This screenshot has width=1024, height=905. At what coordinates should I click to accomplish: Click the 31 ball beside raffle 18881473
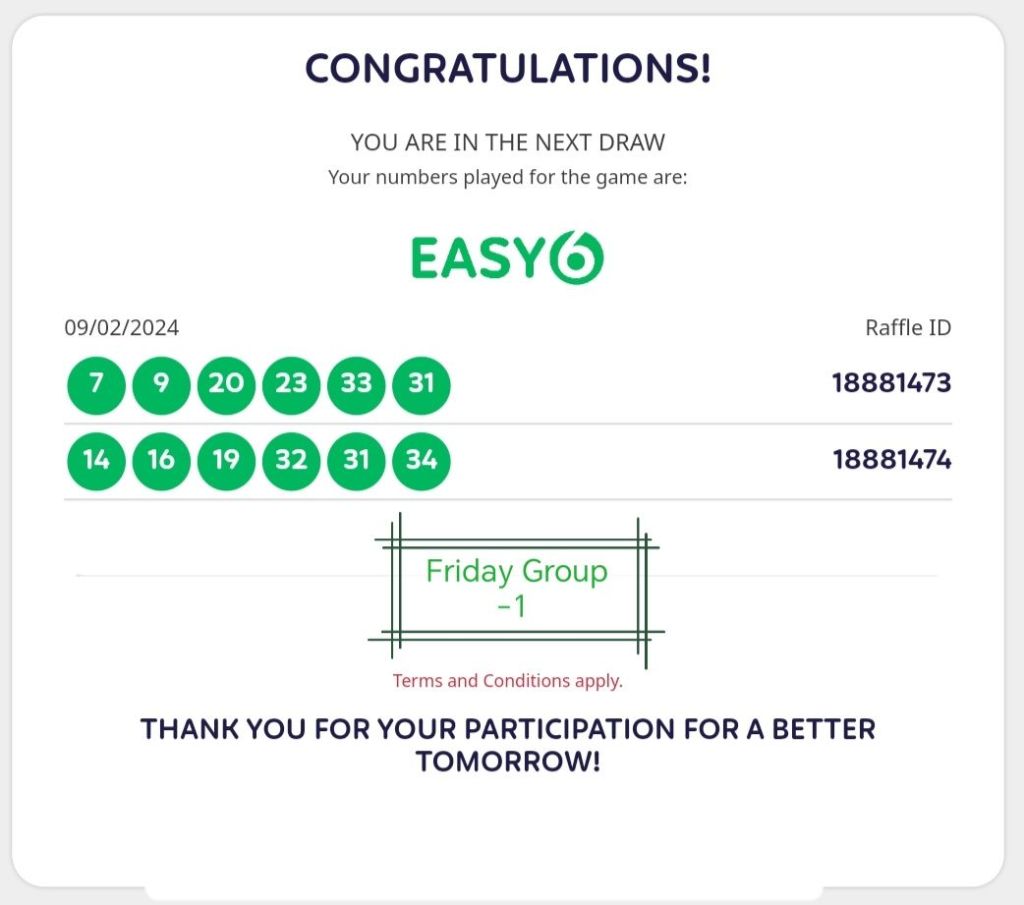tap(421, 384)
